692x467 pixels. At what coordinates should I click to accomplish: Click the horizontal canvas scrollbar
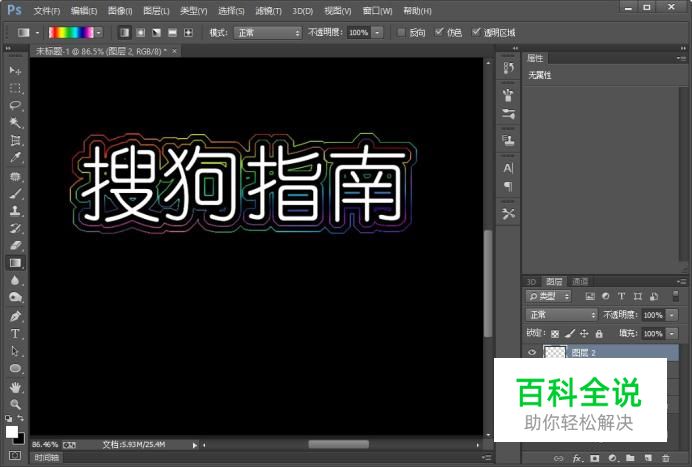[x=338, y=444]
